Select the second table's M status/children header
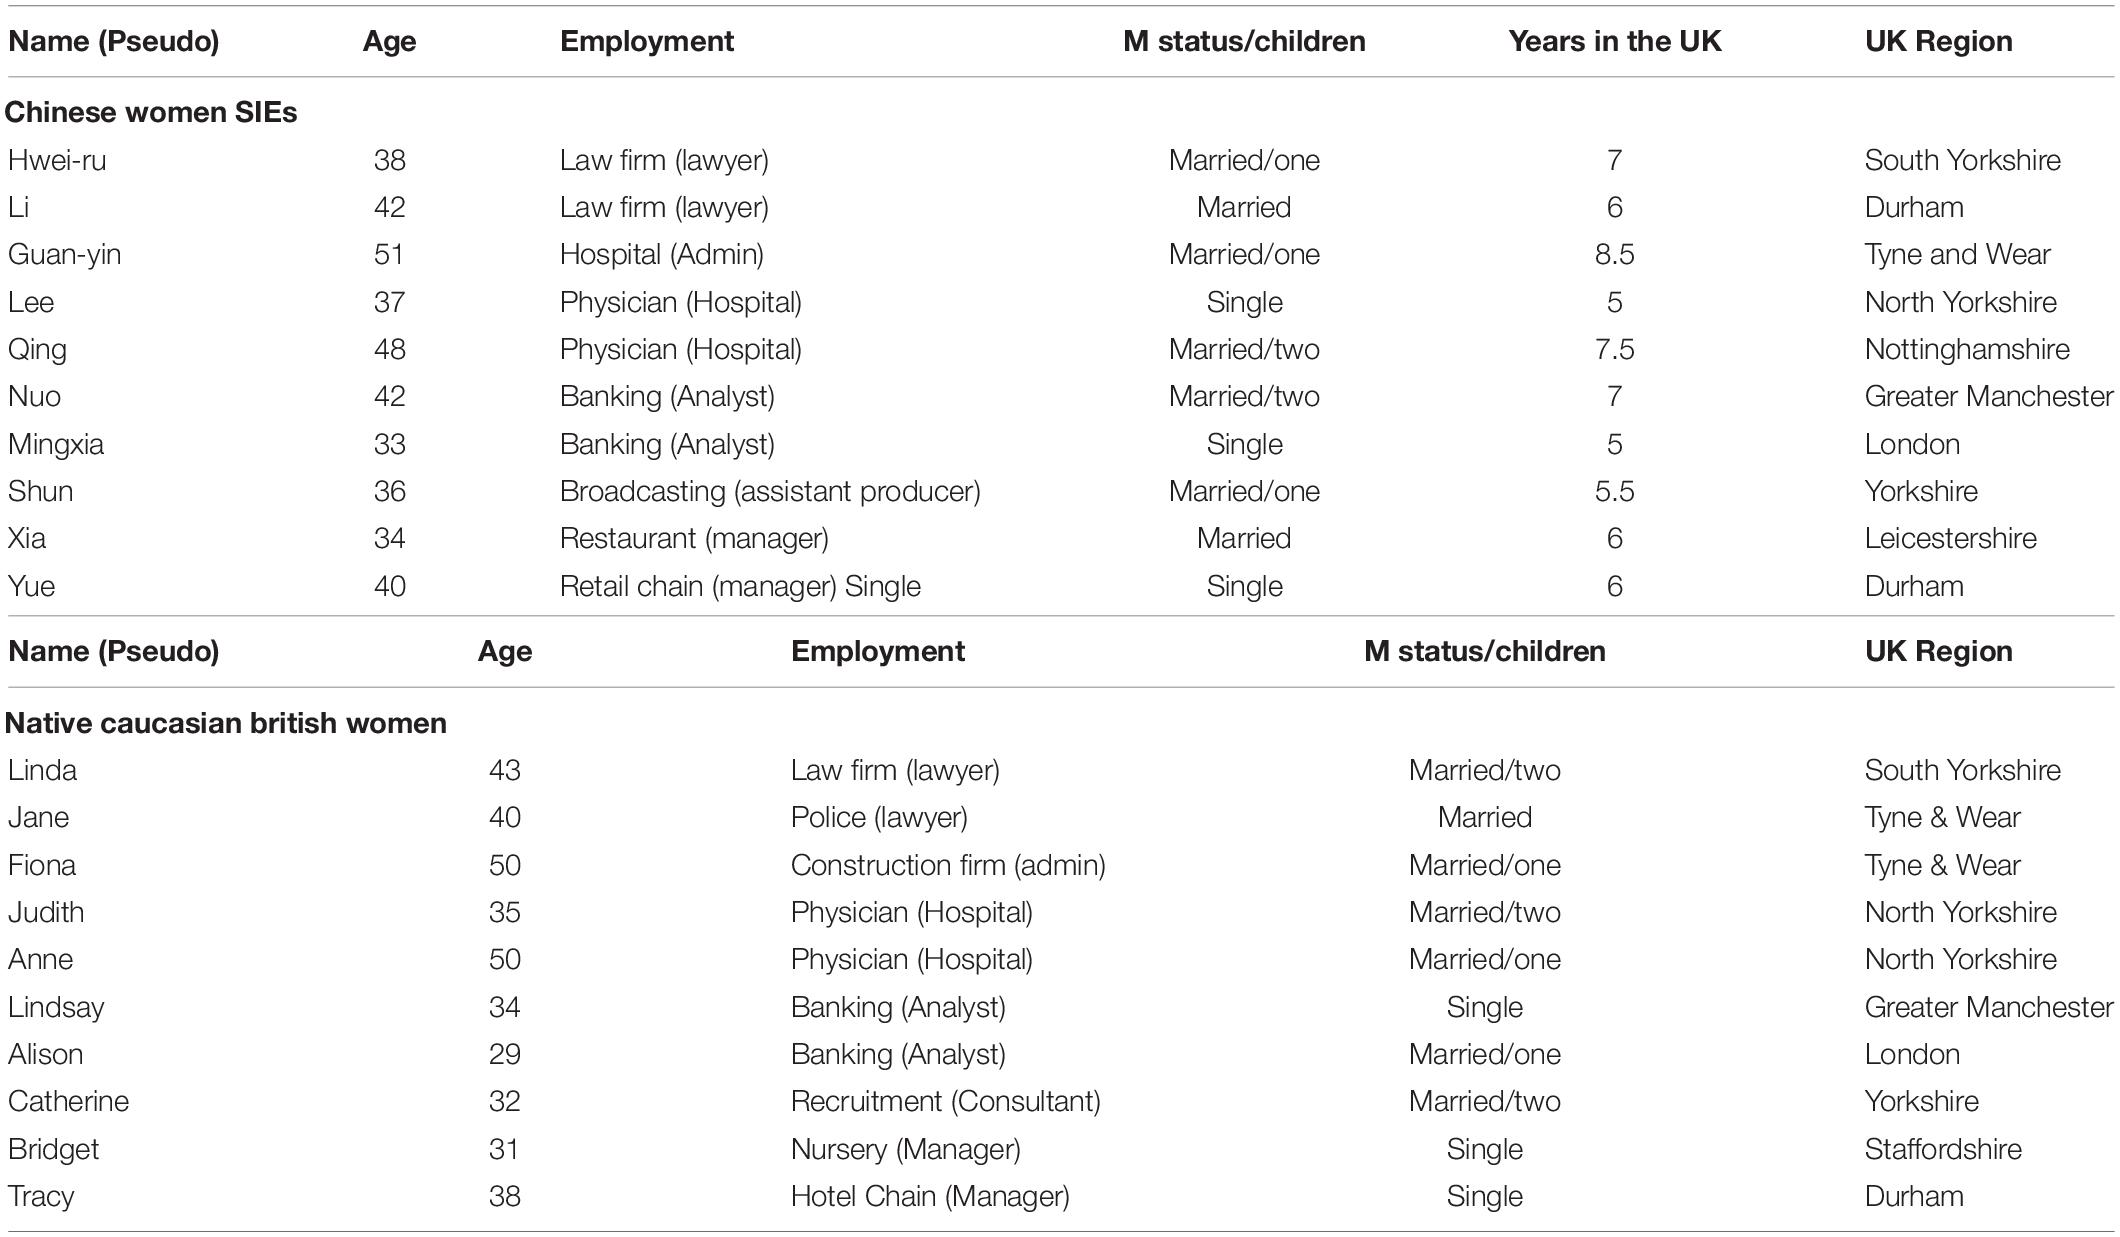 tap(1484, 651)
